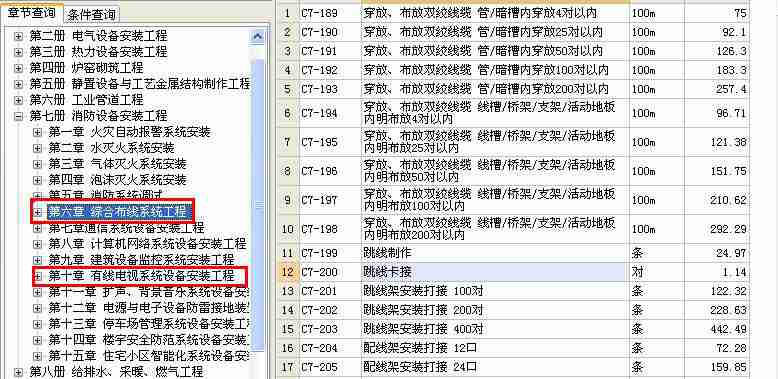This screenshot has height=379, width=778.
Task: Collapse 第七册 消防设备安装工程 node
Action: [18, 116]
